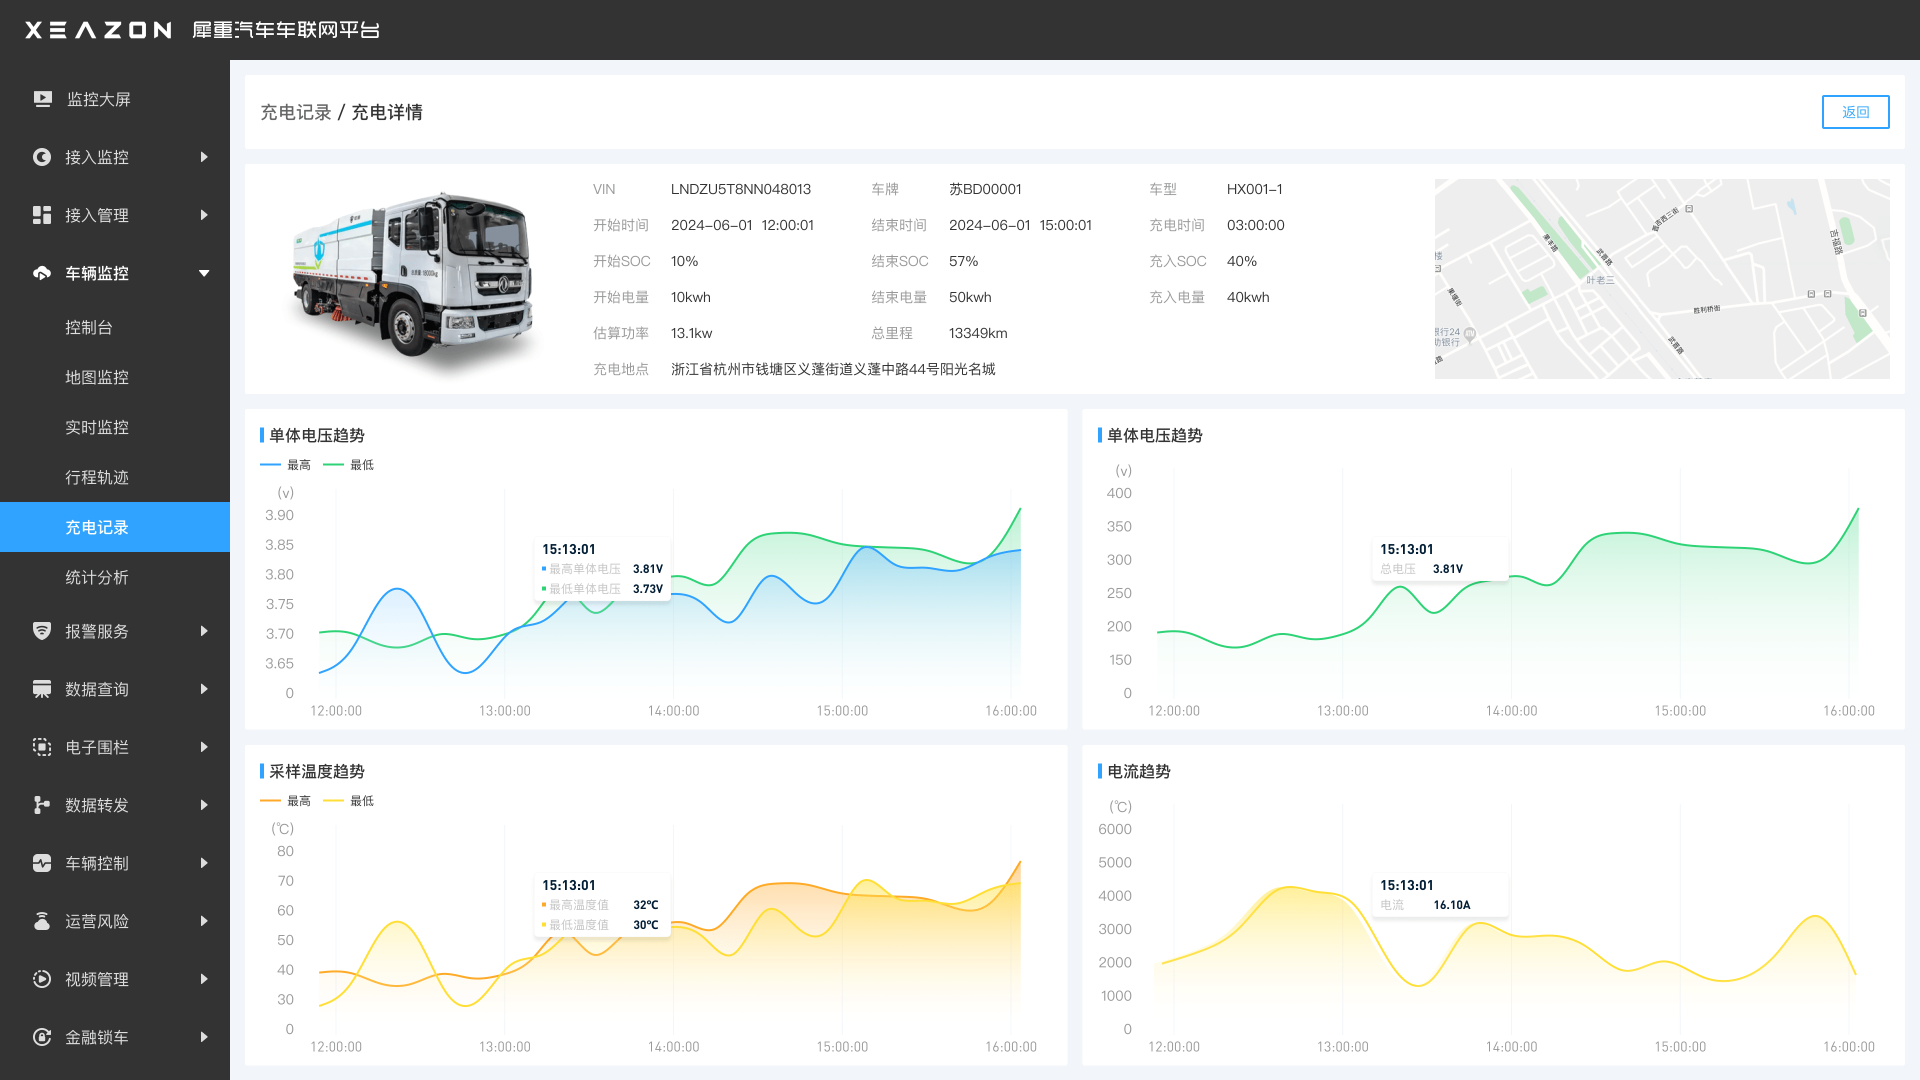This screenshot has height=1080, width=1920.
Task: Open the 监控大屏 menu item
Action: (115, 99)
